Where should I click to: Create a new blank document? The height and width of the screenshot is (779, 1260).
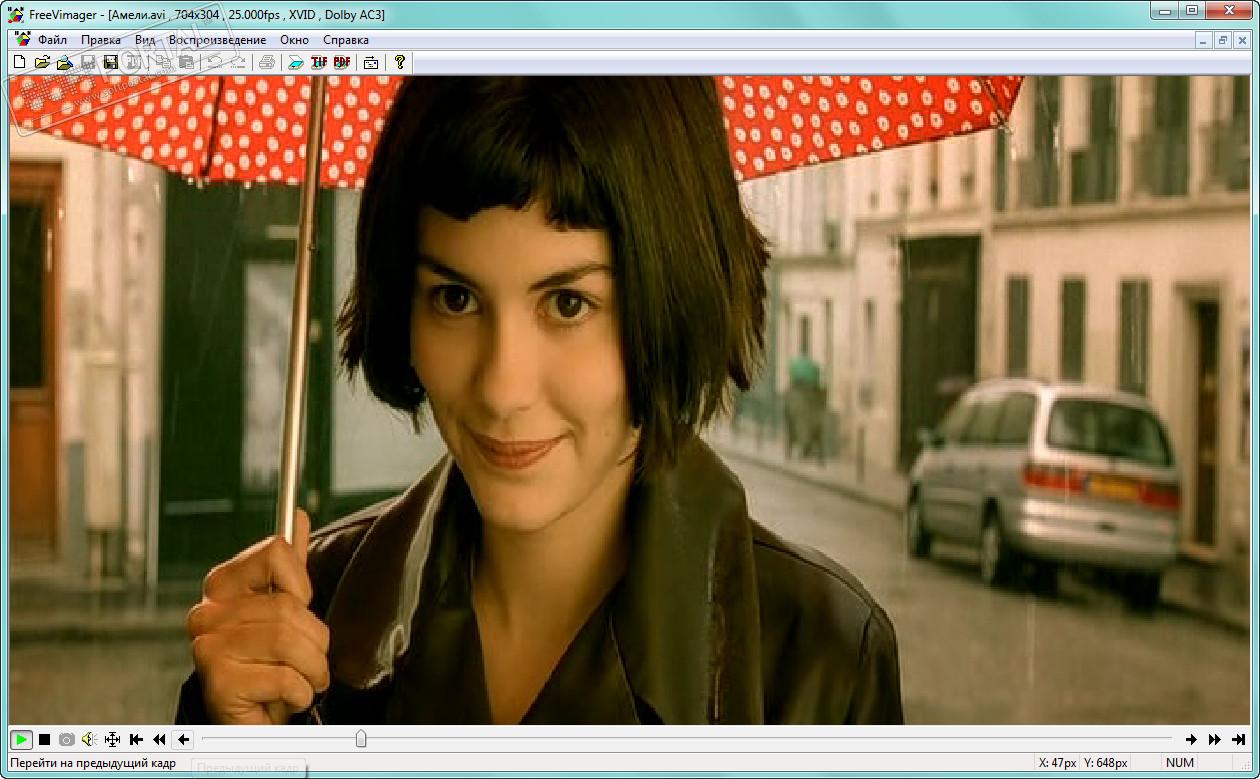(19, 62)
